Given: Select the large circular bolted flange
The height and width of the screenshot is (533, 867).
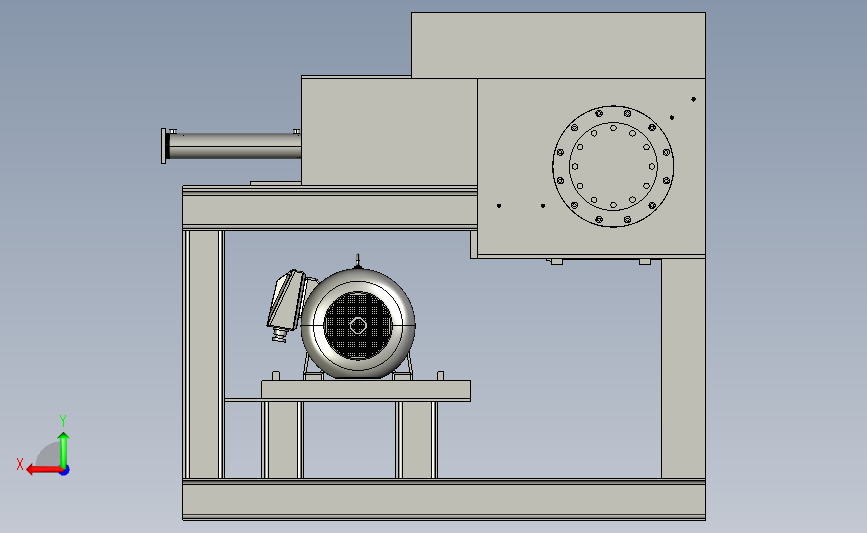Looking at the screenshot, I should point(613,166).
